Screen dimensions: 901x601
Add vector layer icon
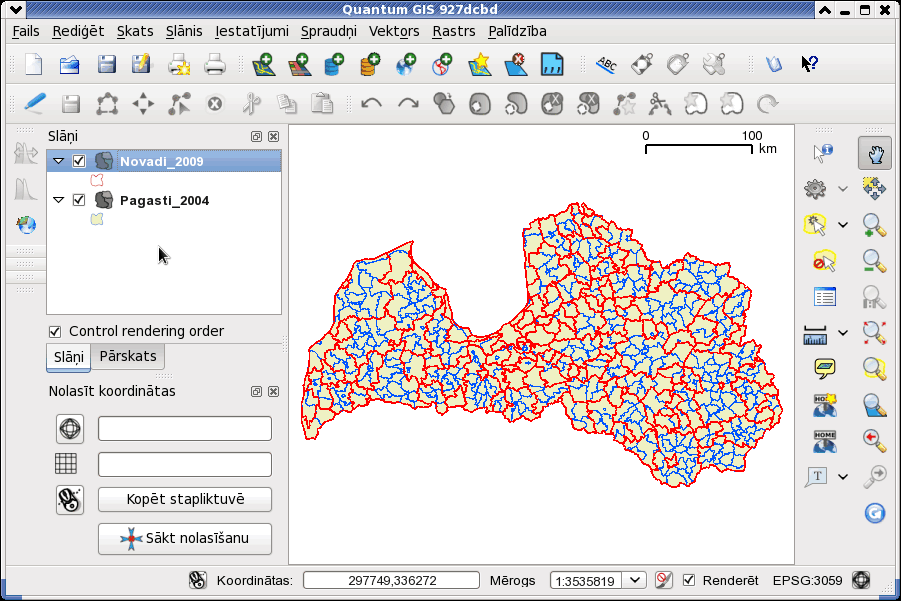point(264,64)
